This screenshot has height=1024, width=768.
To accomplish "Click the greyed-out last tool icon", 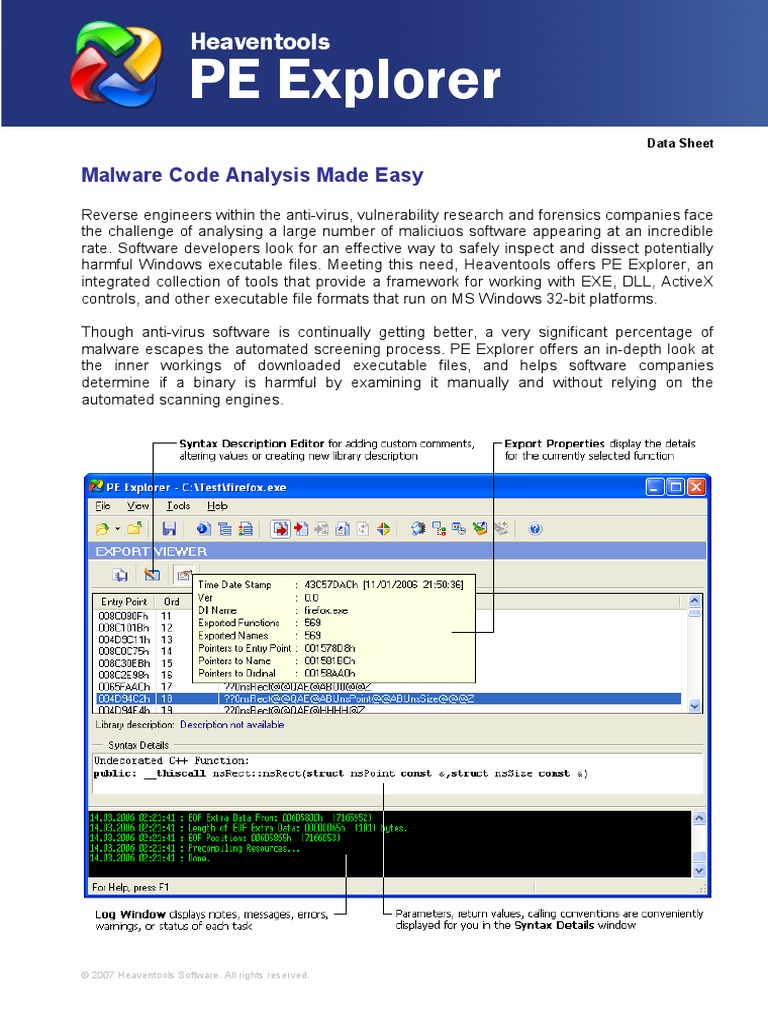I will [501, 529].
